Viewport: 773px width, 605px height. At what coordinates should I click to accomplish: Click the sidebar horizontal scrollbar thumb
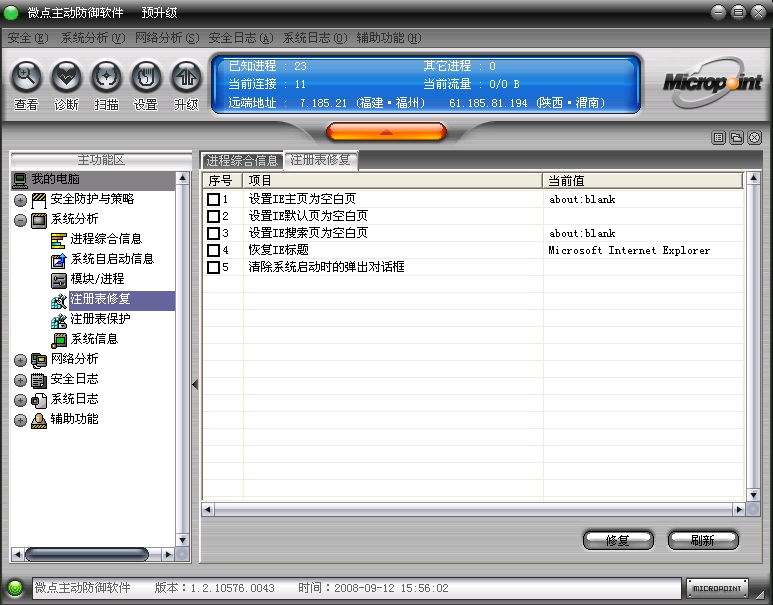87,554
